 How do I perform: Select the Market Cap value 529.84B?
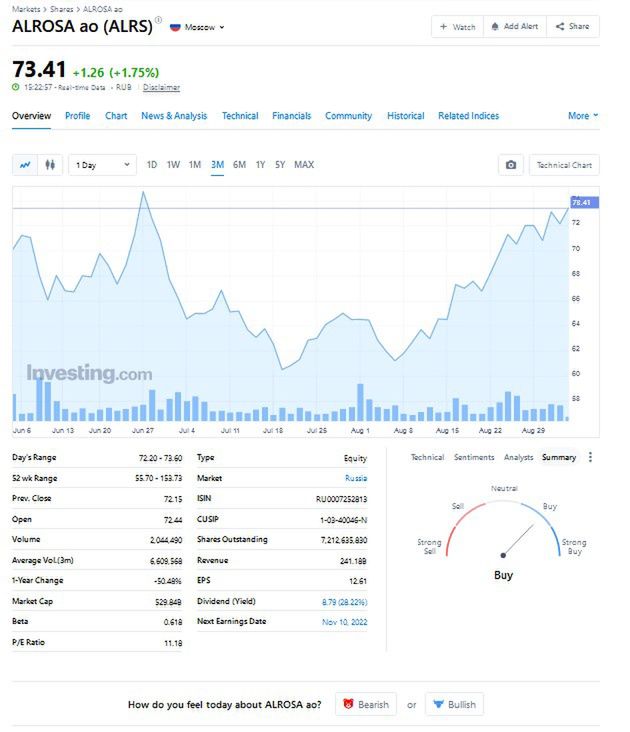click(x=168, y=602)
